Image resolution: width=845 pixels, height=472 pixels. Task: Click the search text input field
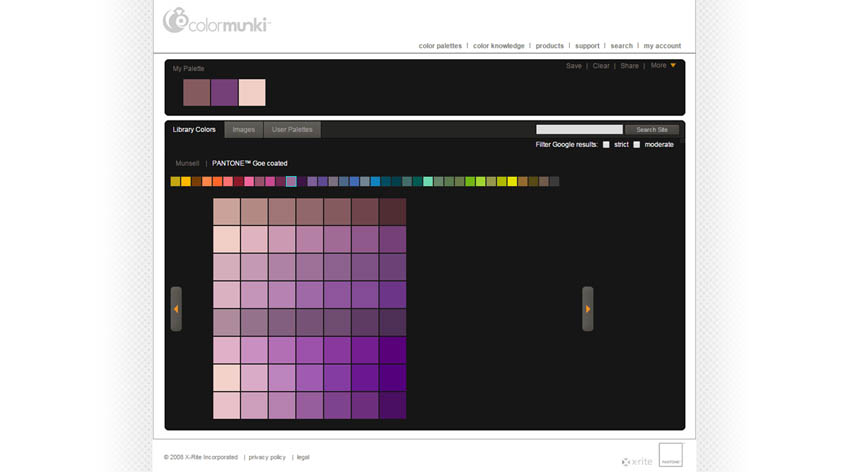(x=579, y=130)
